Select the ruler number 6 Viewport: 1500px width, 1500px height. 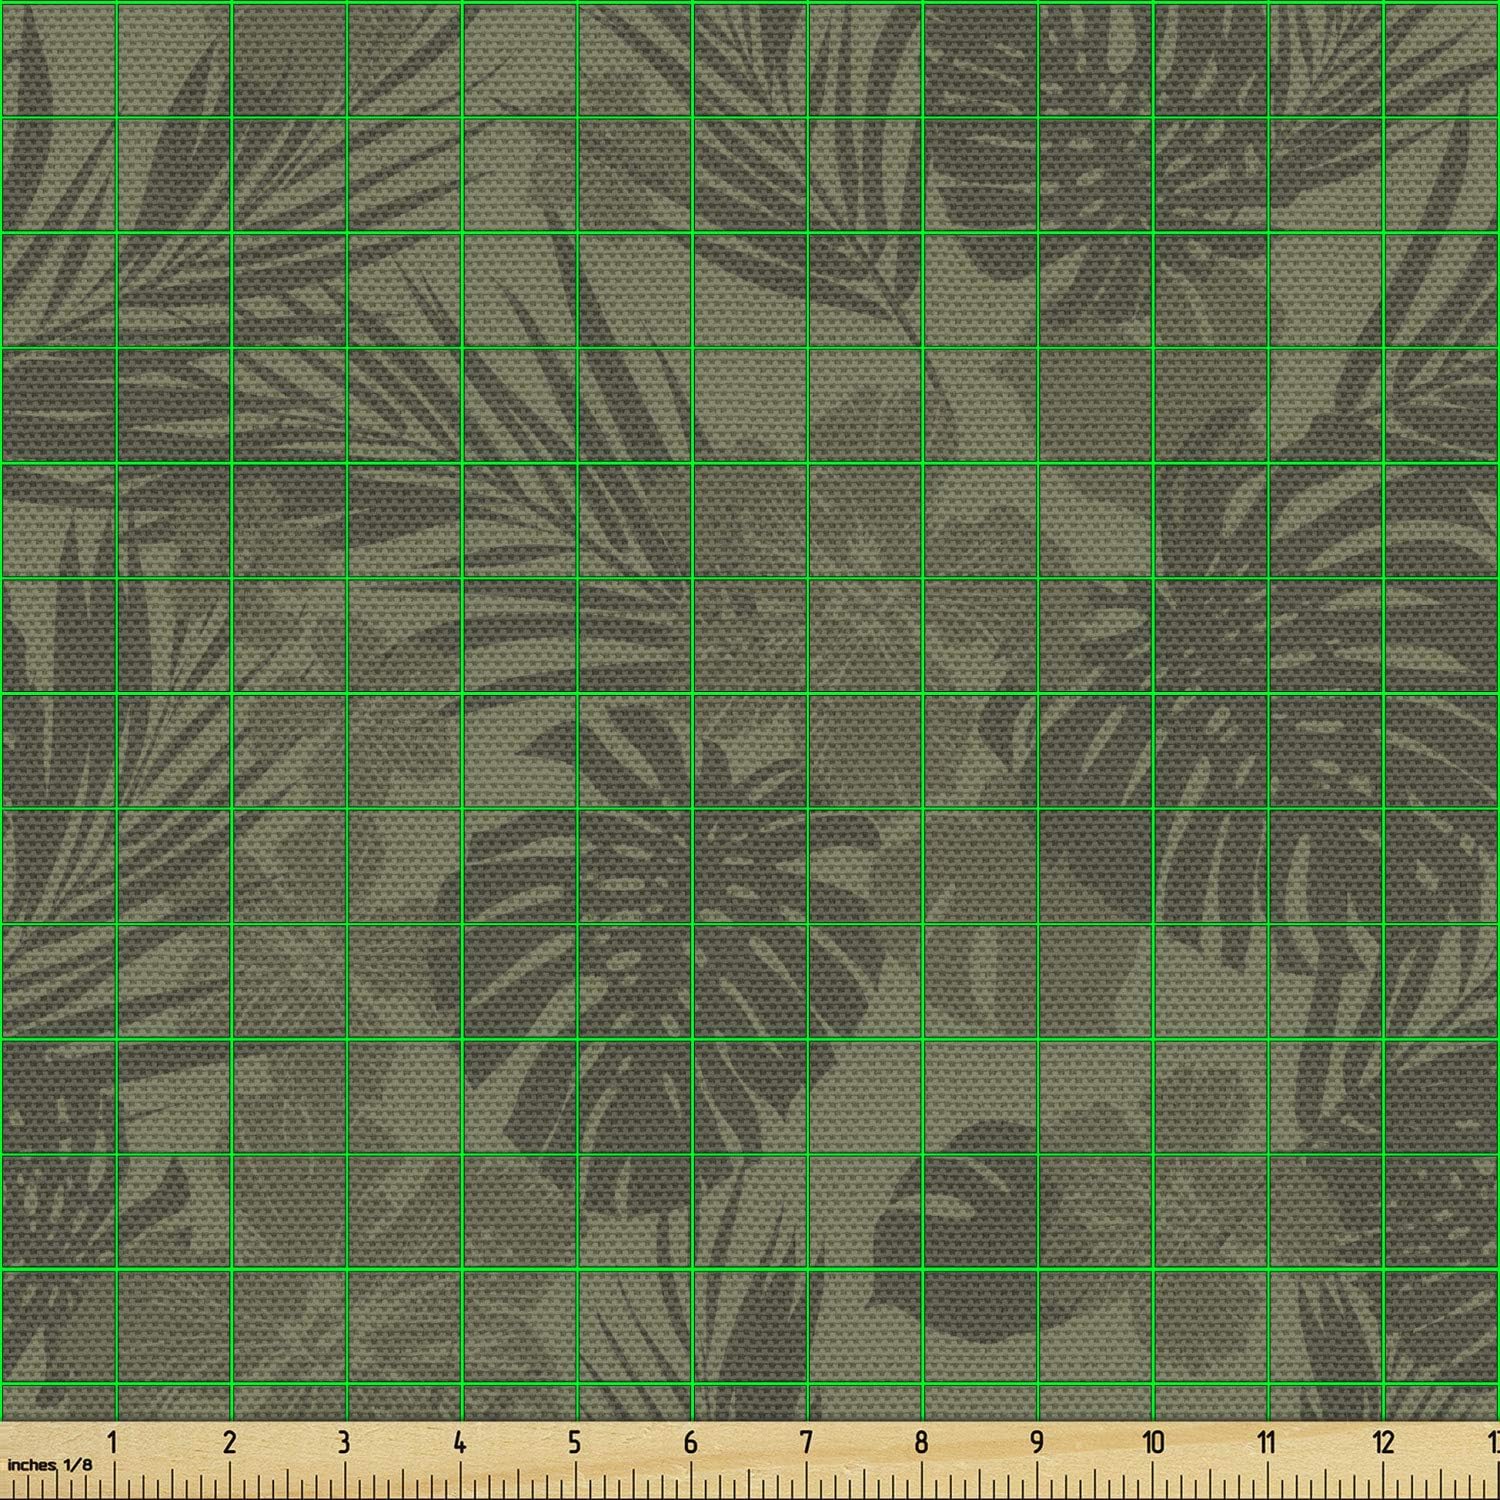click(x=690, y=1442)
